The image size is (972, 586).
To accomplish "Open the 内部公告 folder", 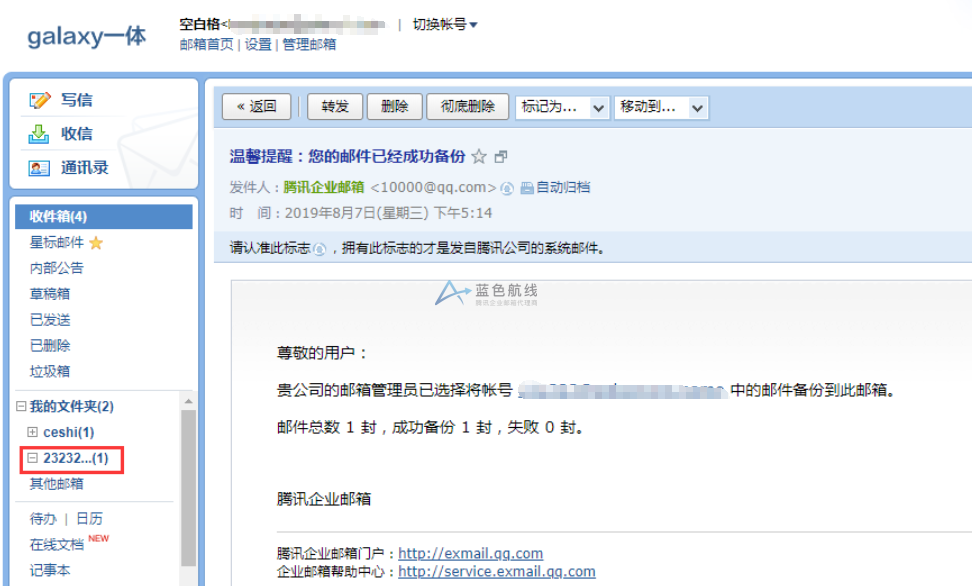I will (x=56, y=268).
